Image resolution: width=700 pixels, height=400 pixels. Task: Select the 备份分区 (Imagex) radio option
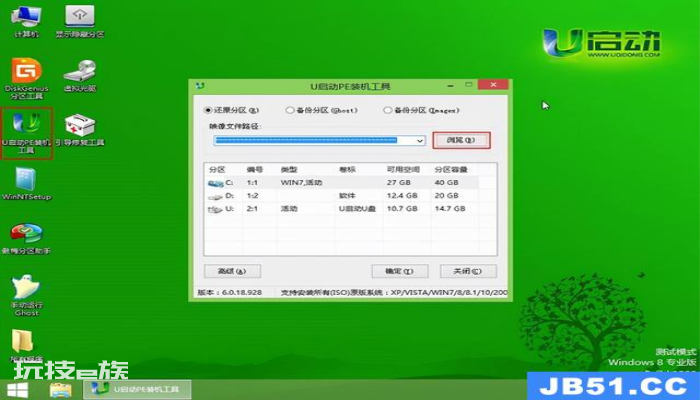(x=421, y=110)
